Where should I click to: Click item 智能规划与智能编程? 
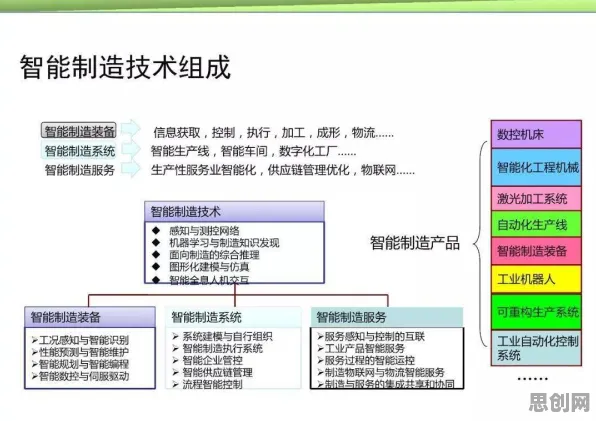[x=84, y=364]
